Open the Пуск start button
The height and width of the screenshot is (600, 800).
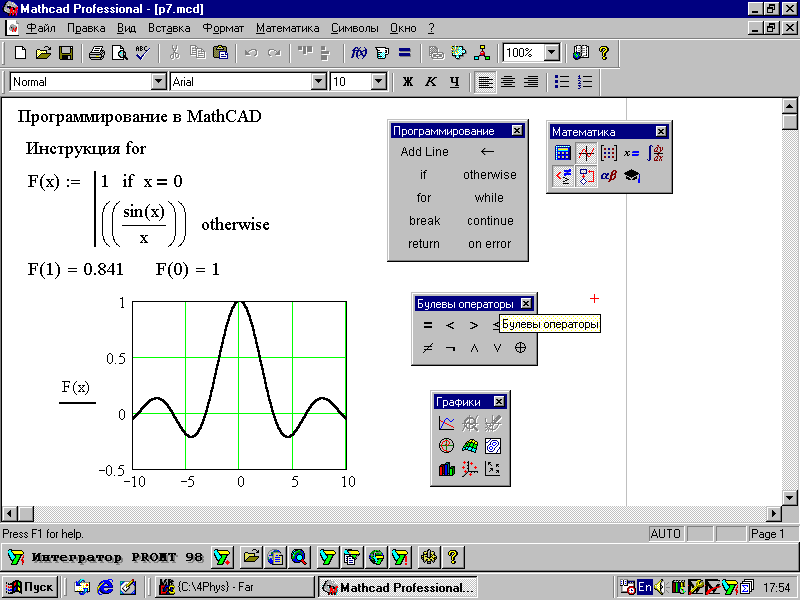pyautogui.click(x=30, y=587)
